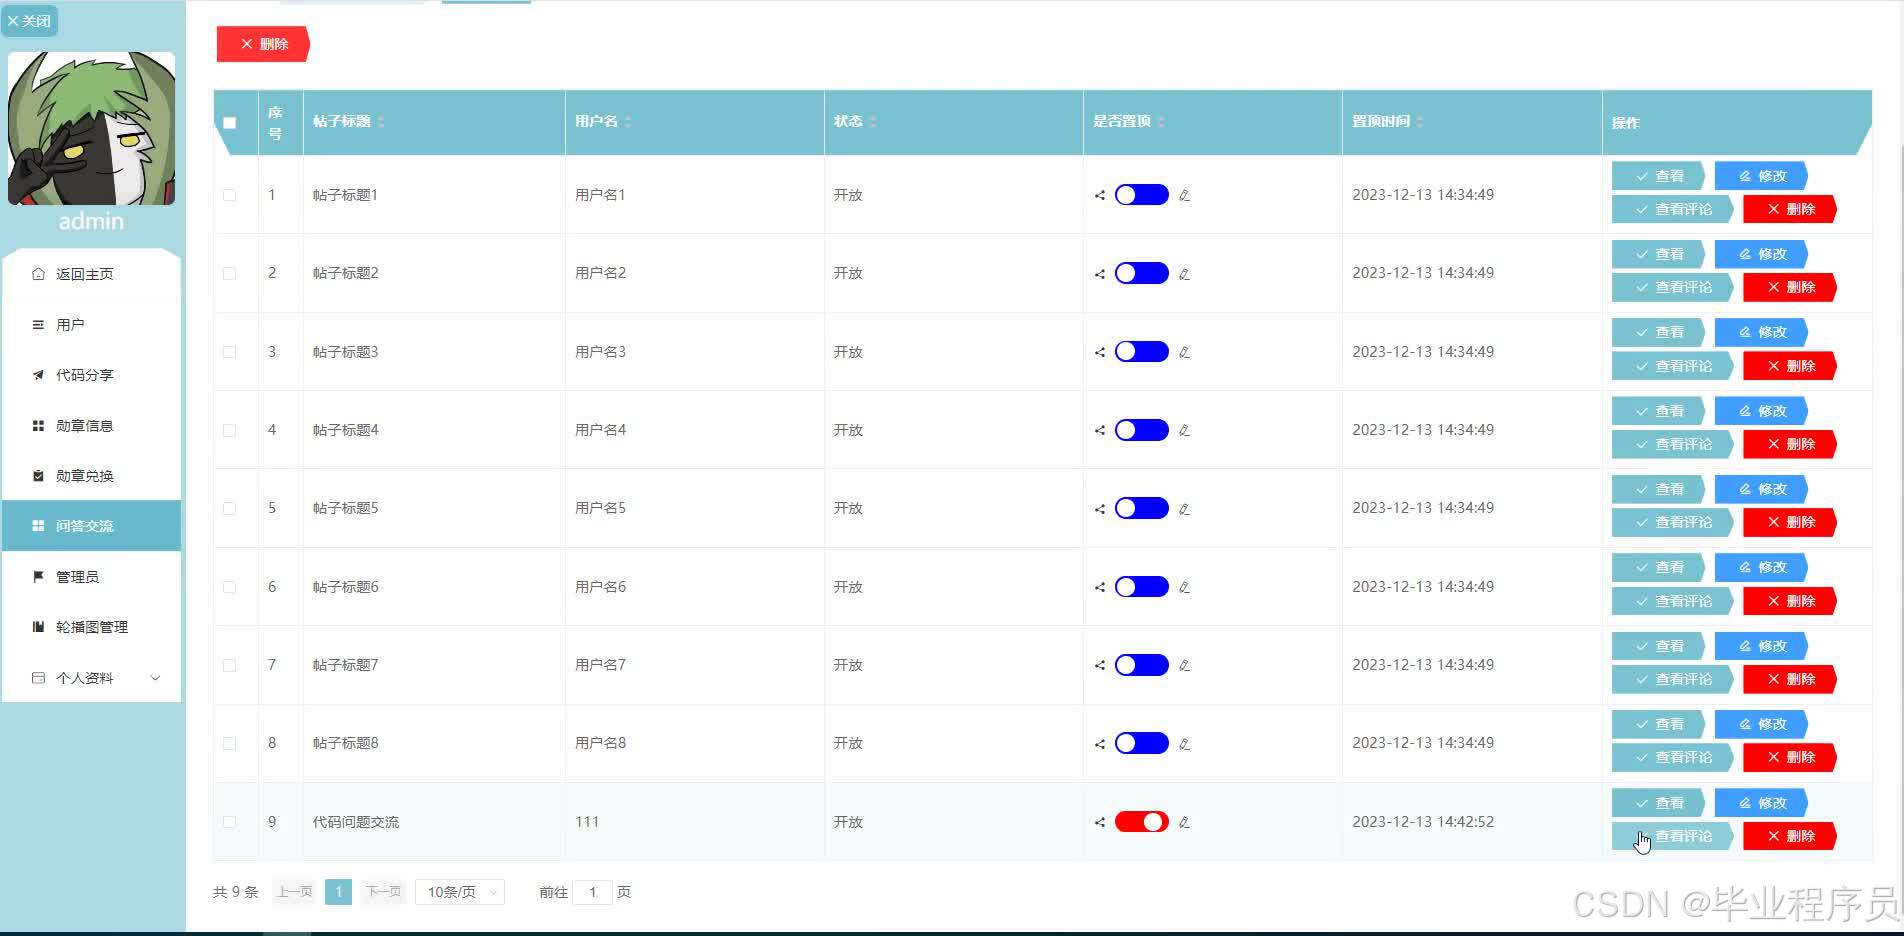Switch to the 问答交流 sidebar section
This screenshot has width=1904, height=936.
coord(86,525)
